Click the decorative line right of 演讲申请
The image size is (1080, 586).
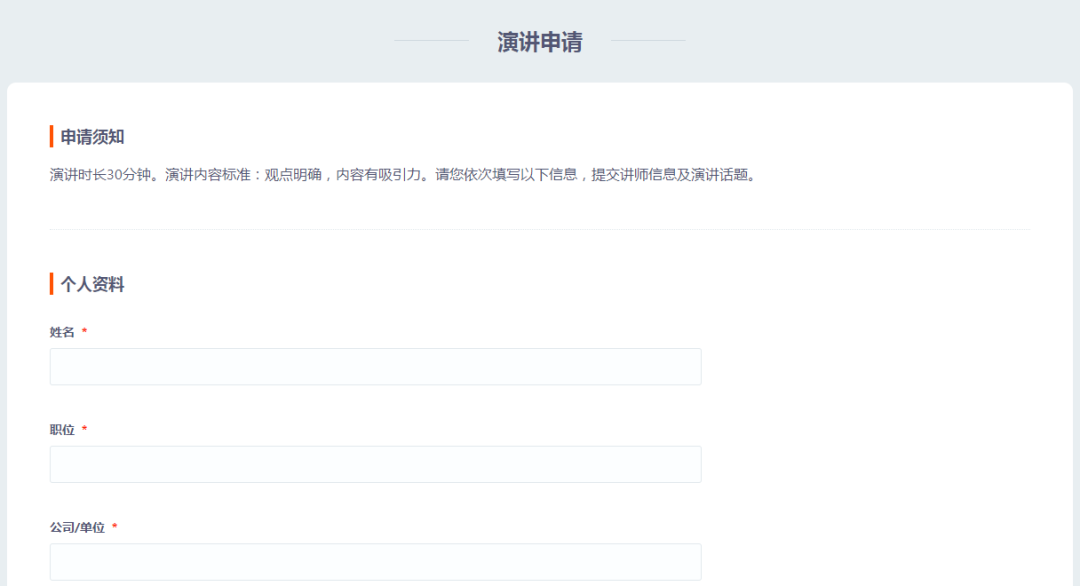(648, 41)
